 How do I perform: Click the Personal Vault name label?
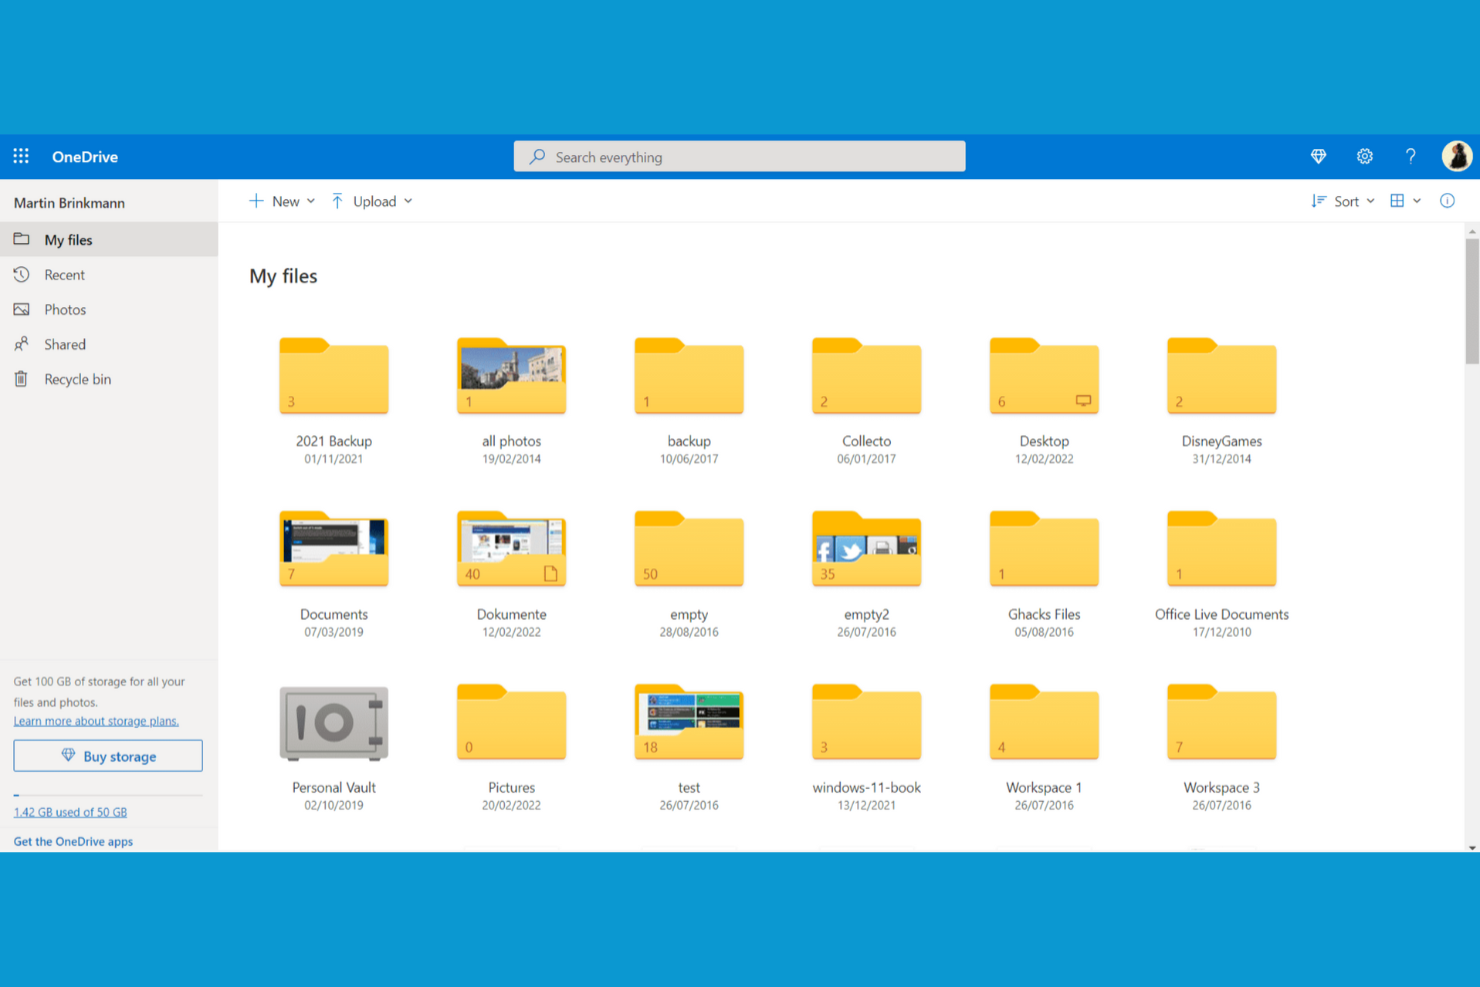click(334, 788)
